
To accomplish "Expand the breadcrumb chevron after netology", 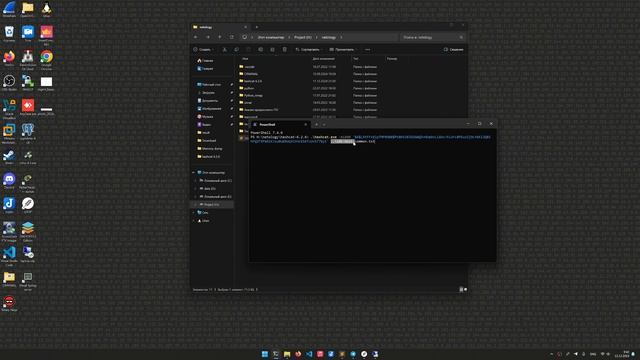I will (341, 37).
